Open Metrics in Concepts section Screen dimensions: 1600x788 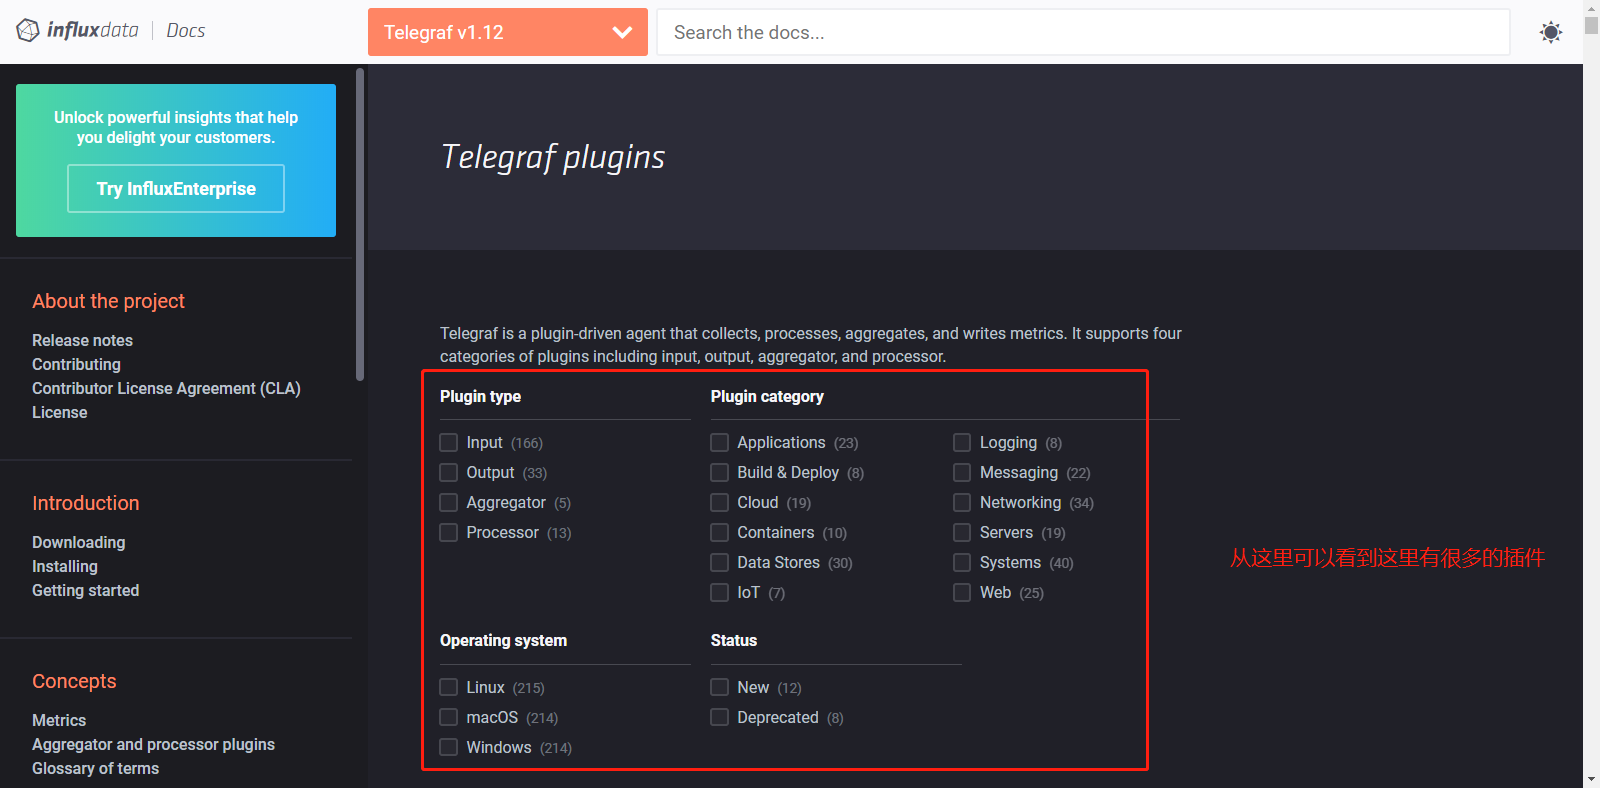(x=59, y=720)
